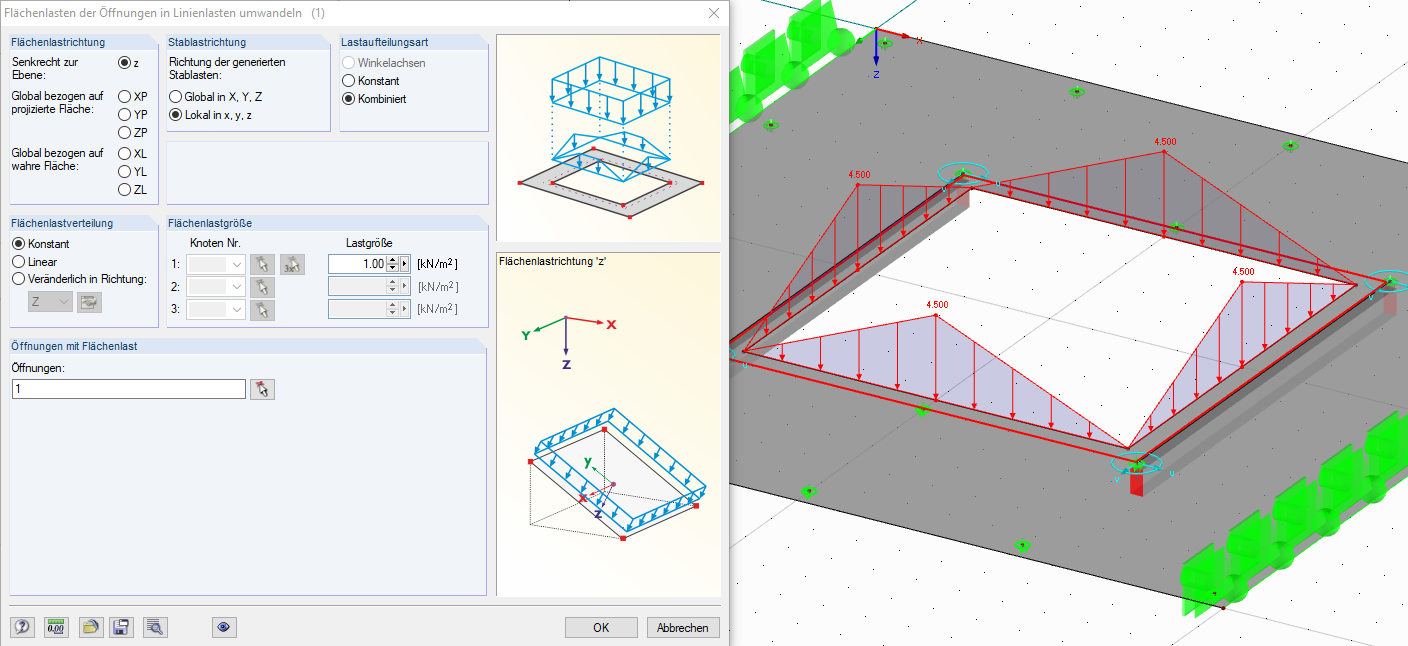Click the edit direction icon beside the Z dropdown
Image resolution: width=1408 pixels, height=646 pixels.
(90, 302)
